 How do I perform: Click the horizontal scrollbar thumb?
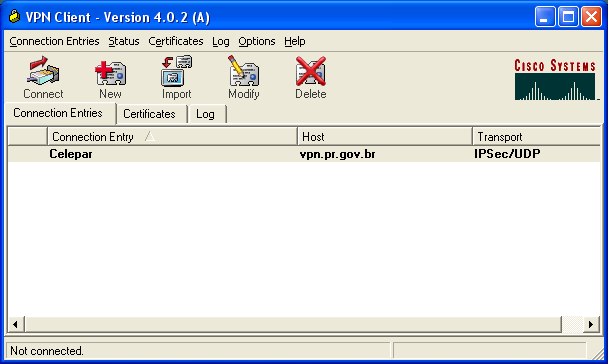[x=293, y=324]
